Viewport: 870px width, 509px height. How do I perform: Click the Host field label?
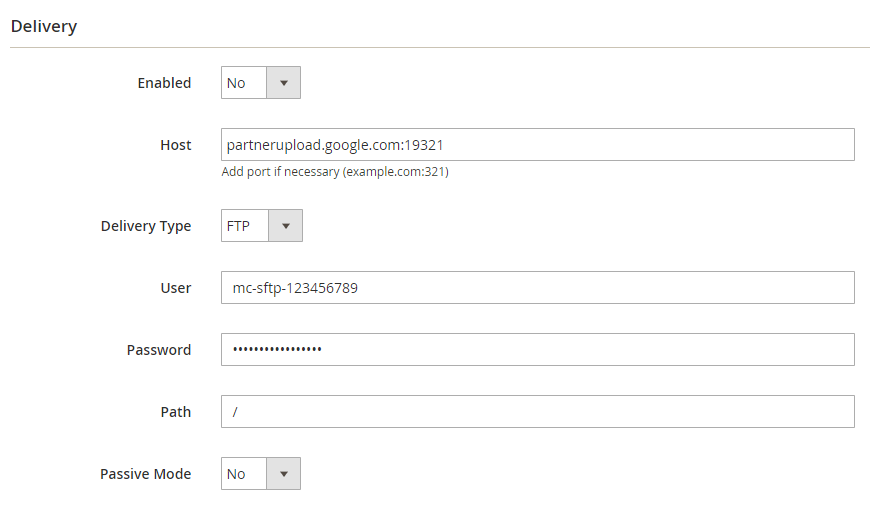(175, 145)
